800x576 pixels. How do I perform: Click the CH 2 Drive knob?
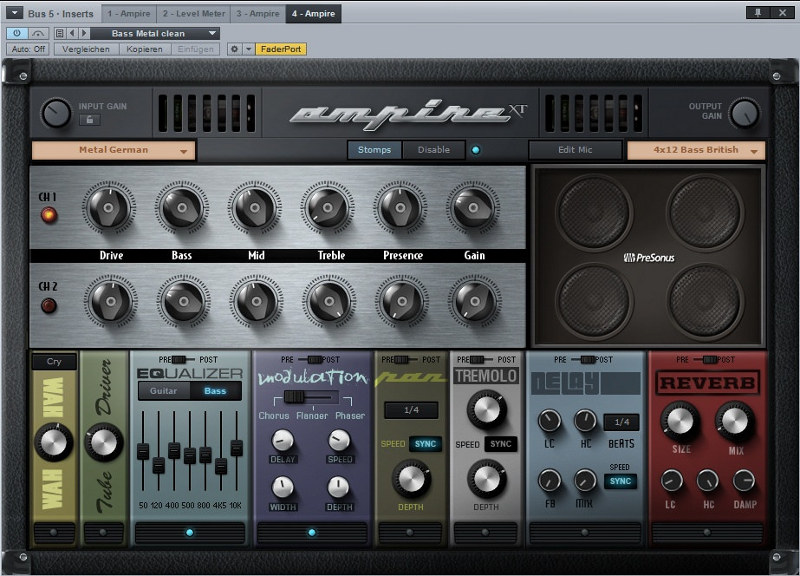click(111, 301)
